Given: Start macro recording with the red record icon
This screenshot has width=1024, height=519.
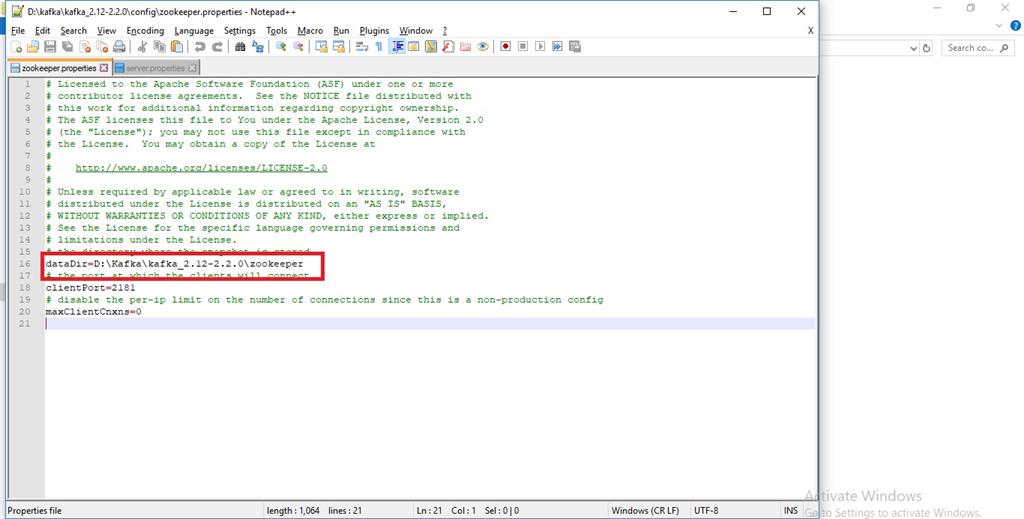Looking at the screenshot, I should (506, 47).
